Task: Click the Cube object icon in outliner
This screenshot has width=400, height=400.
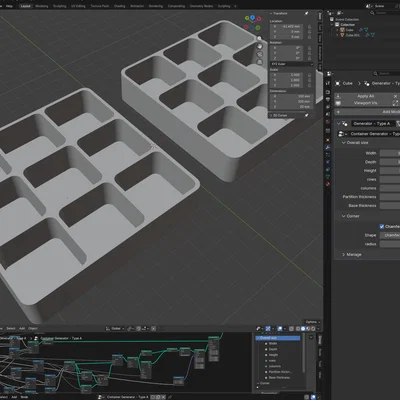Action: point(342,30)
